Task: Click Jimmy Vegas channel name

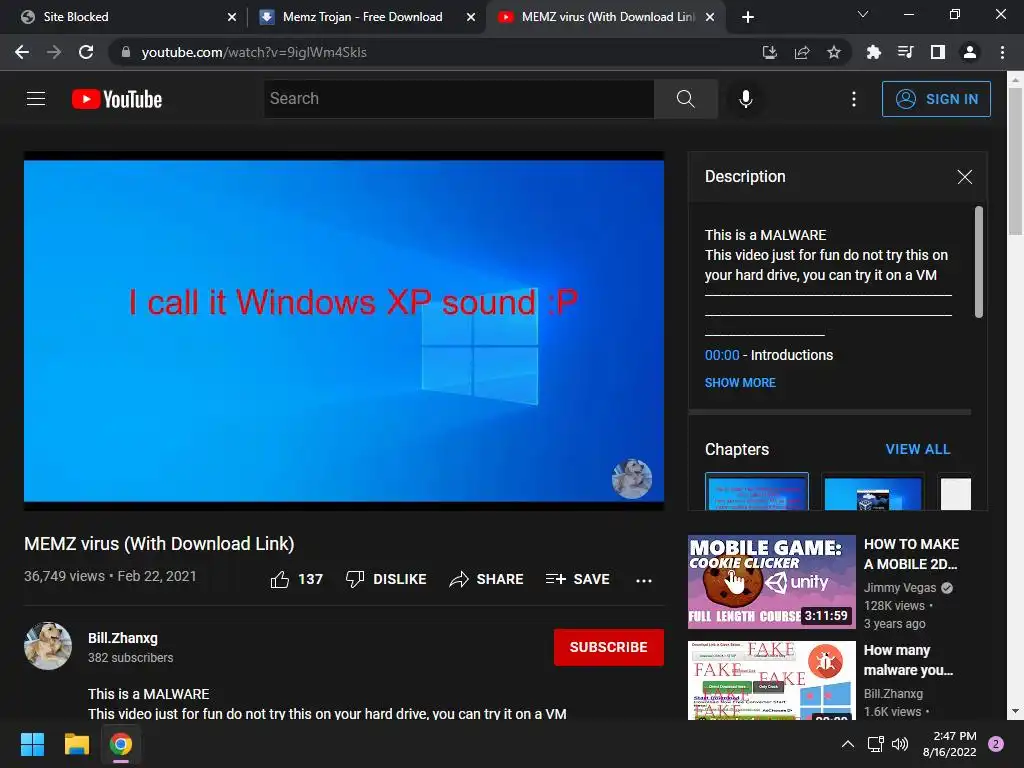Action: (x=900, y=588)
